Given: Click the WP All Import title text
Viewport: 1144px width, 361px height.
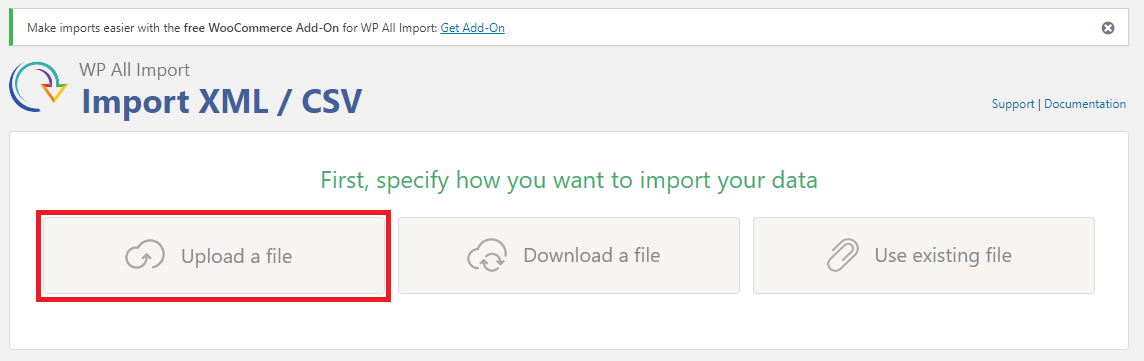Looking at the screenshot, I should pos(134,70).
